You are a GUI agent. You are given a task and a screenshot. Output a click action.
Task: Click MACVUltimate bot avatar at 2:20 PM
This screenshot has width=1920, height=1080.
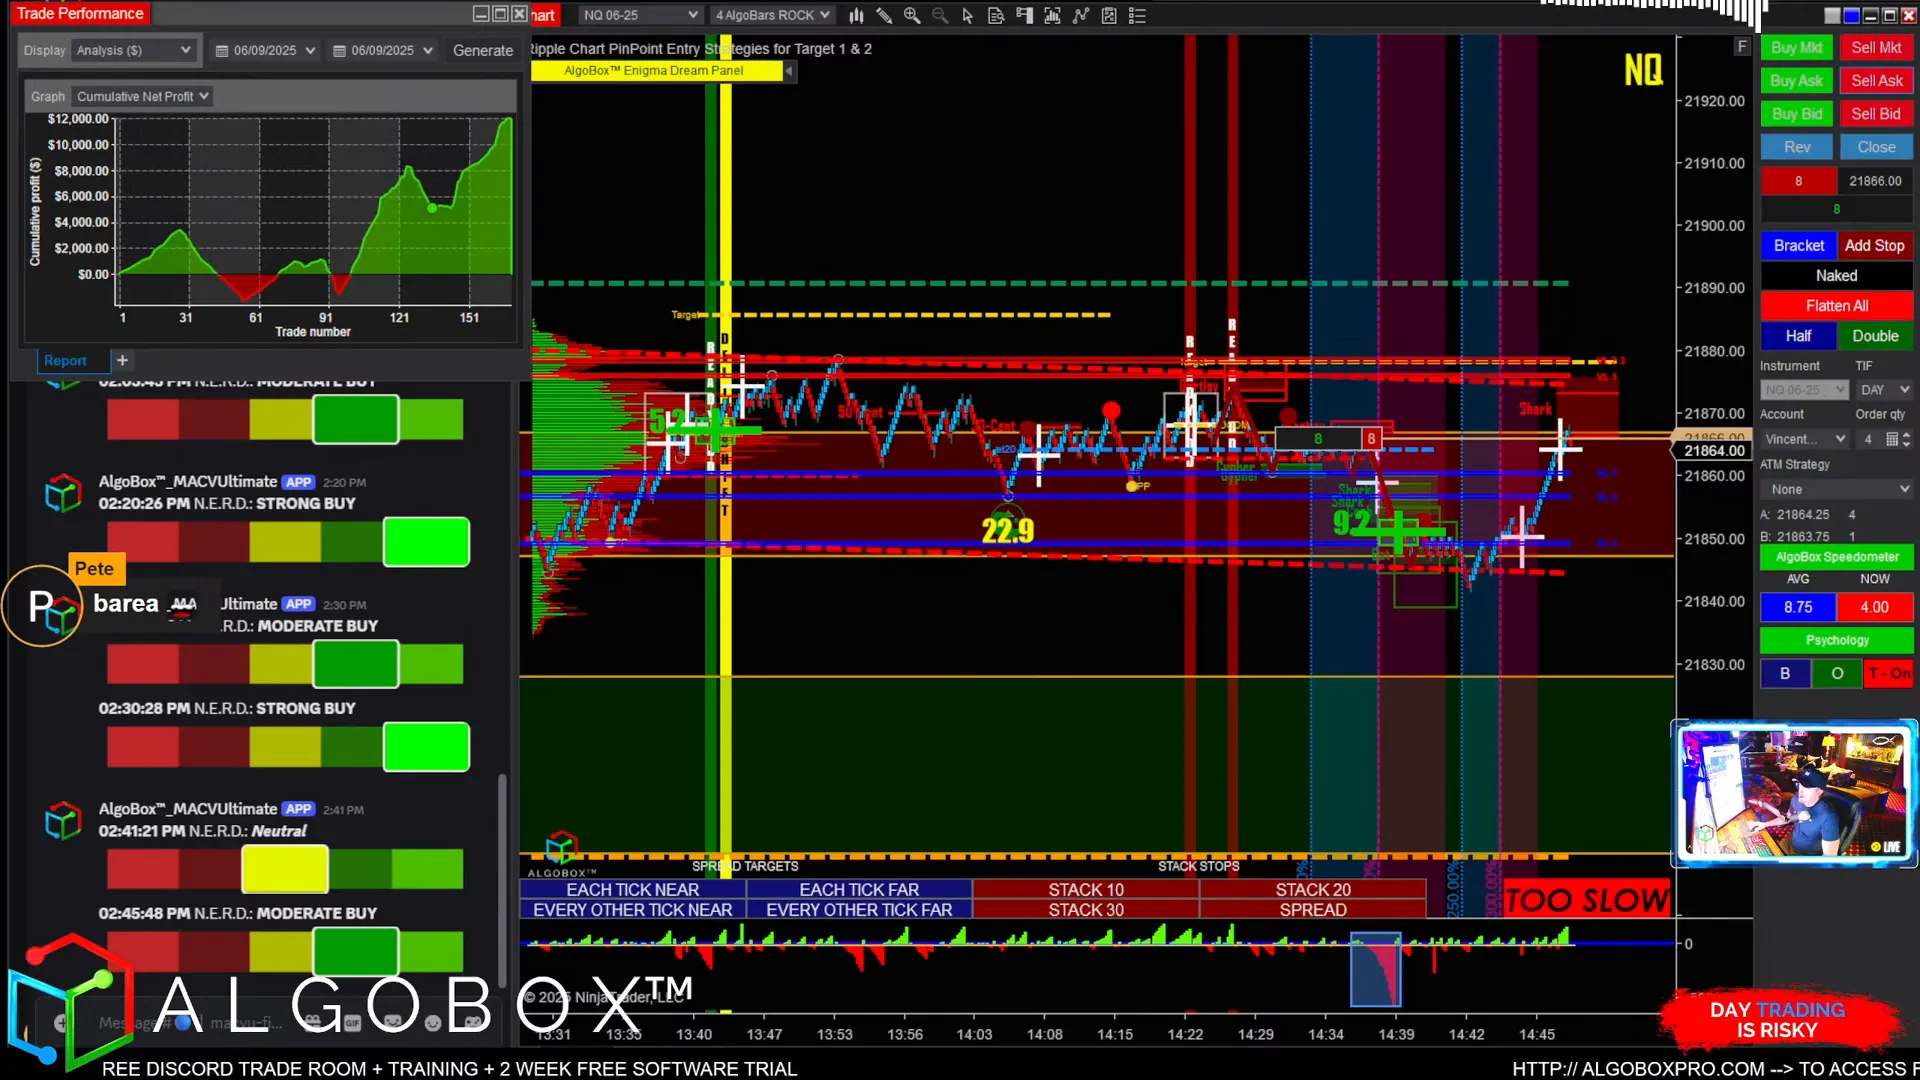click(63, 493)
